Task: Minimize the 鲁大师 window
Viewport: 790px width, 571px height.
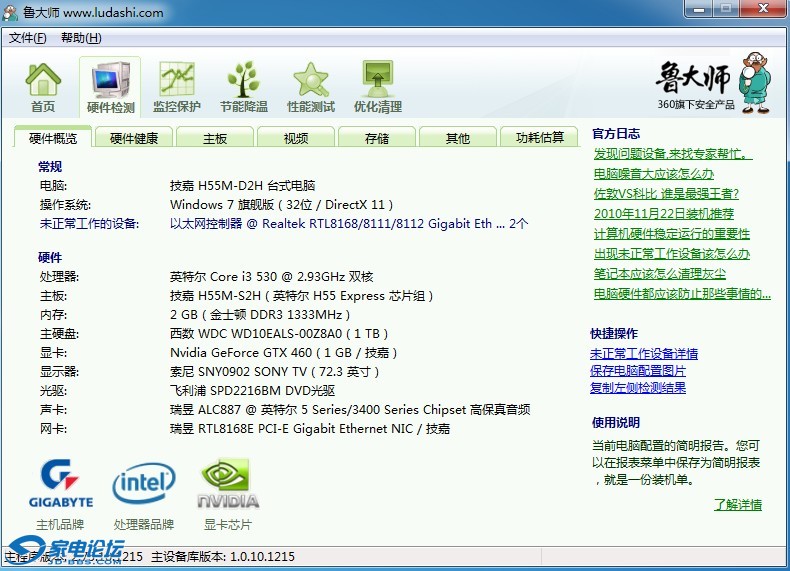Action: point(698,9)
